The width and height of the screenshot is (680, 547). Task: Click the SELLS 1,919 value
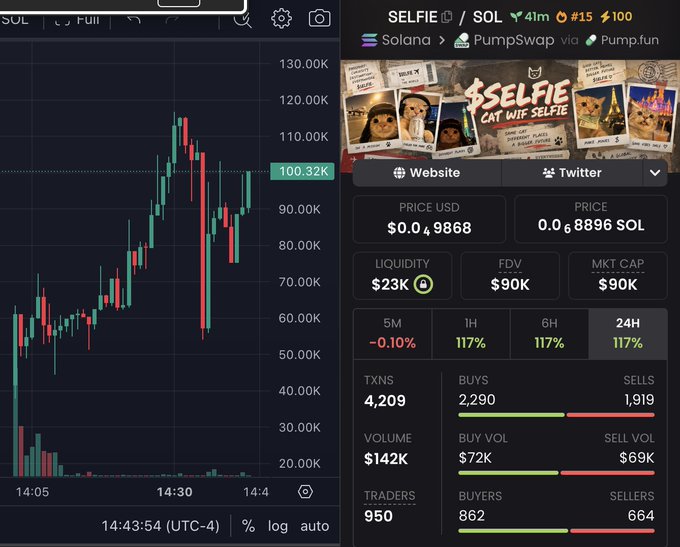[639, 400]
